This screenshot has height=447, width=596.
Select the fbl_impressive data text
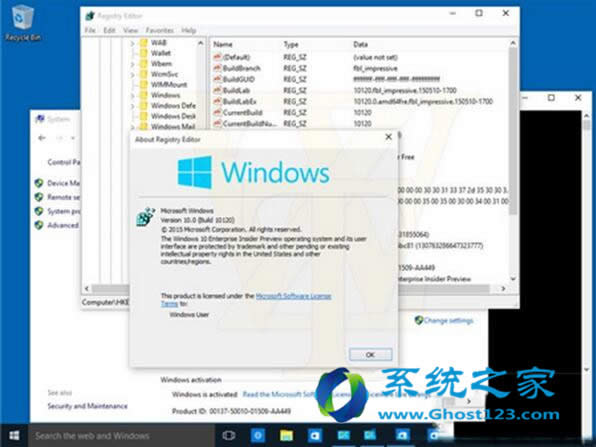(375, 68)
